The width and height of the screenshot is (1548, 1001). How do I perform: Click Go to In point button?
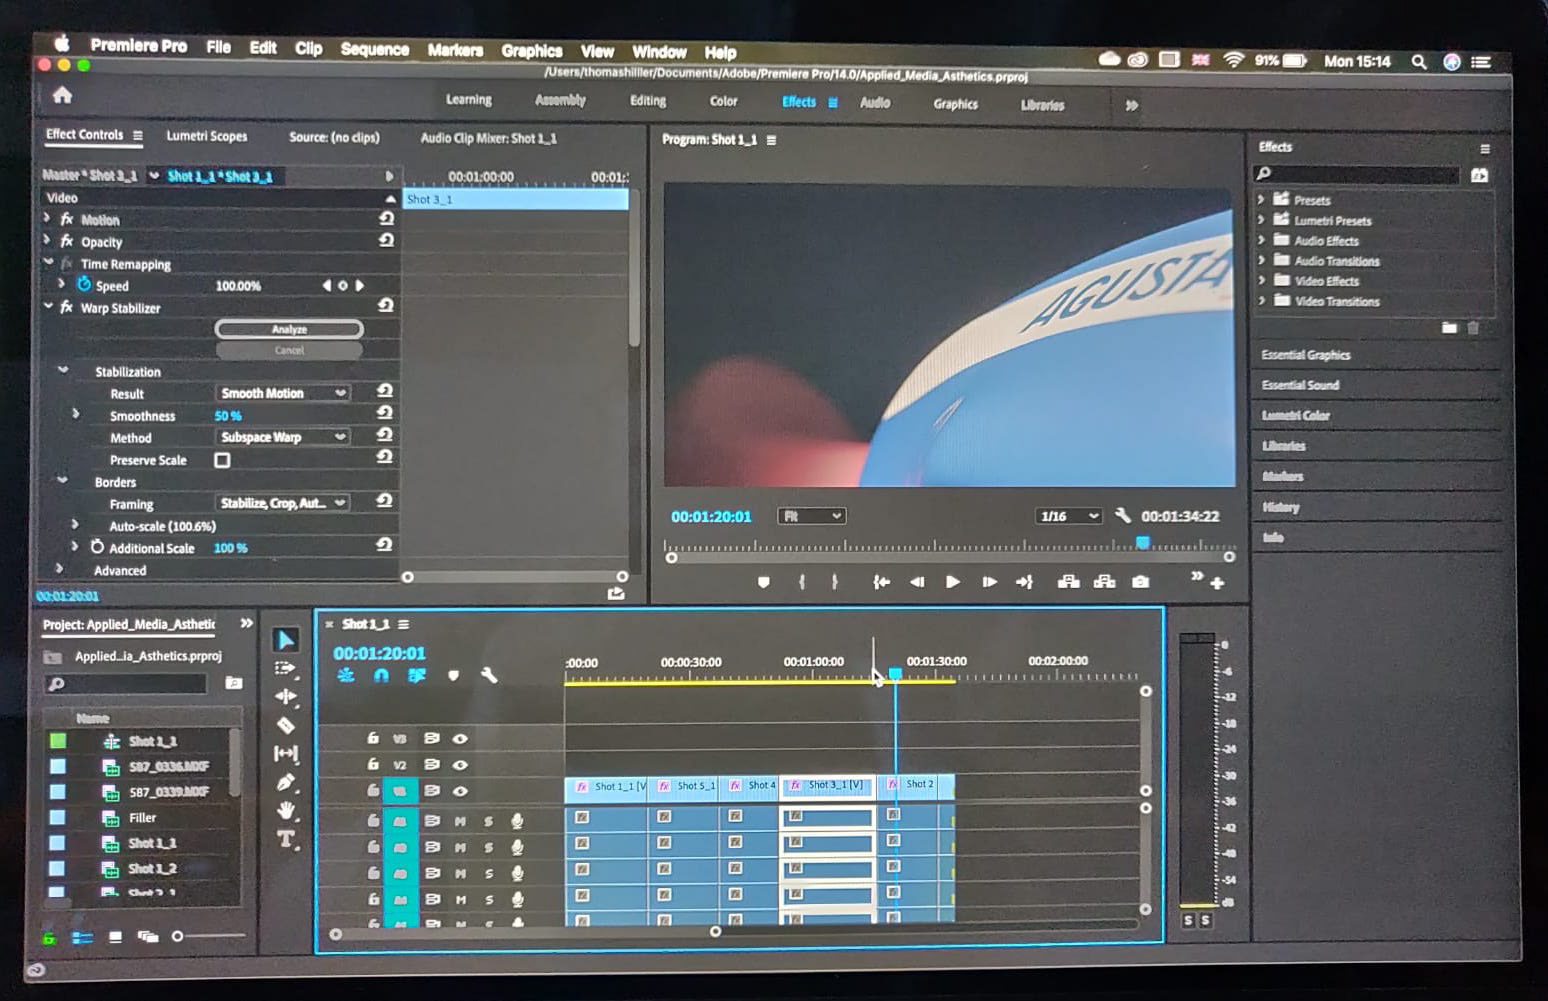point(881,582)
